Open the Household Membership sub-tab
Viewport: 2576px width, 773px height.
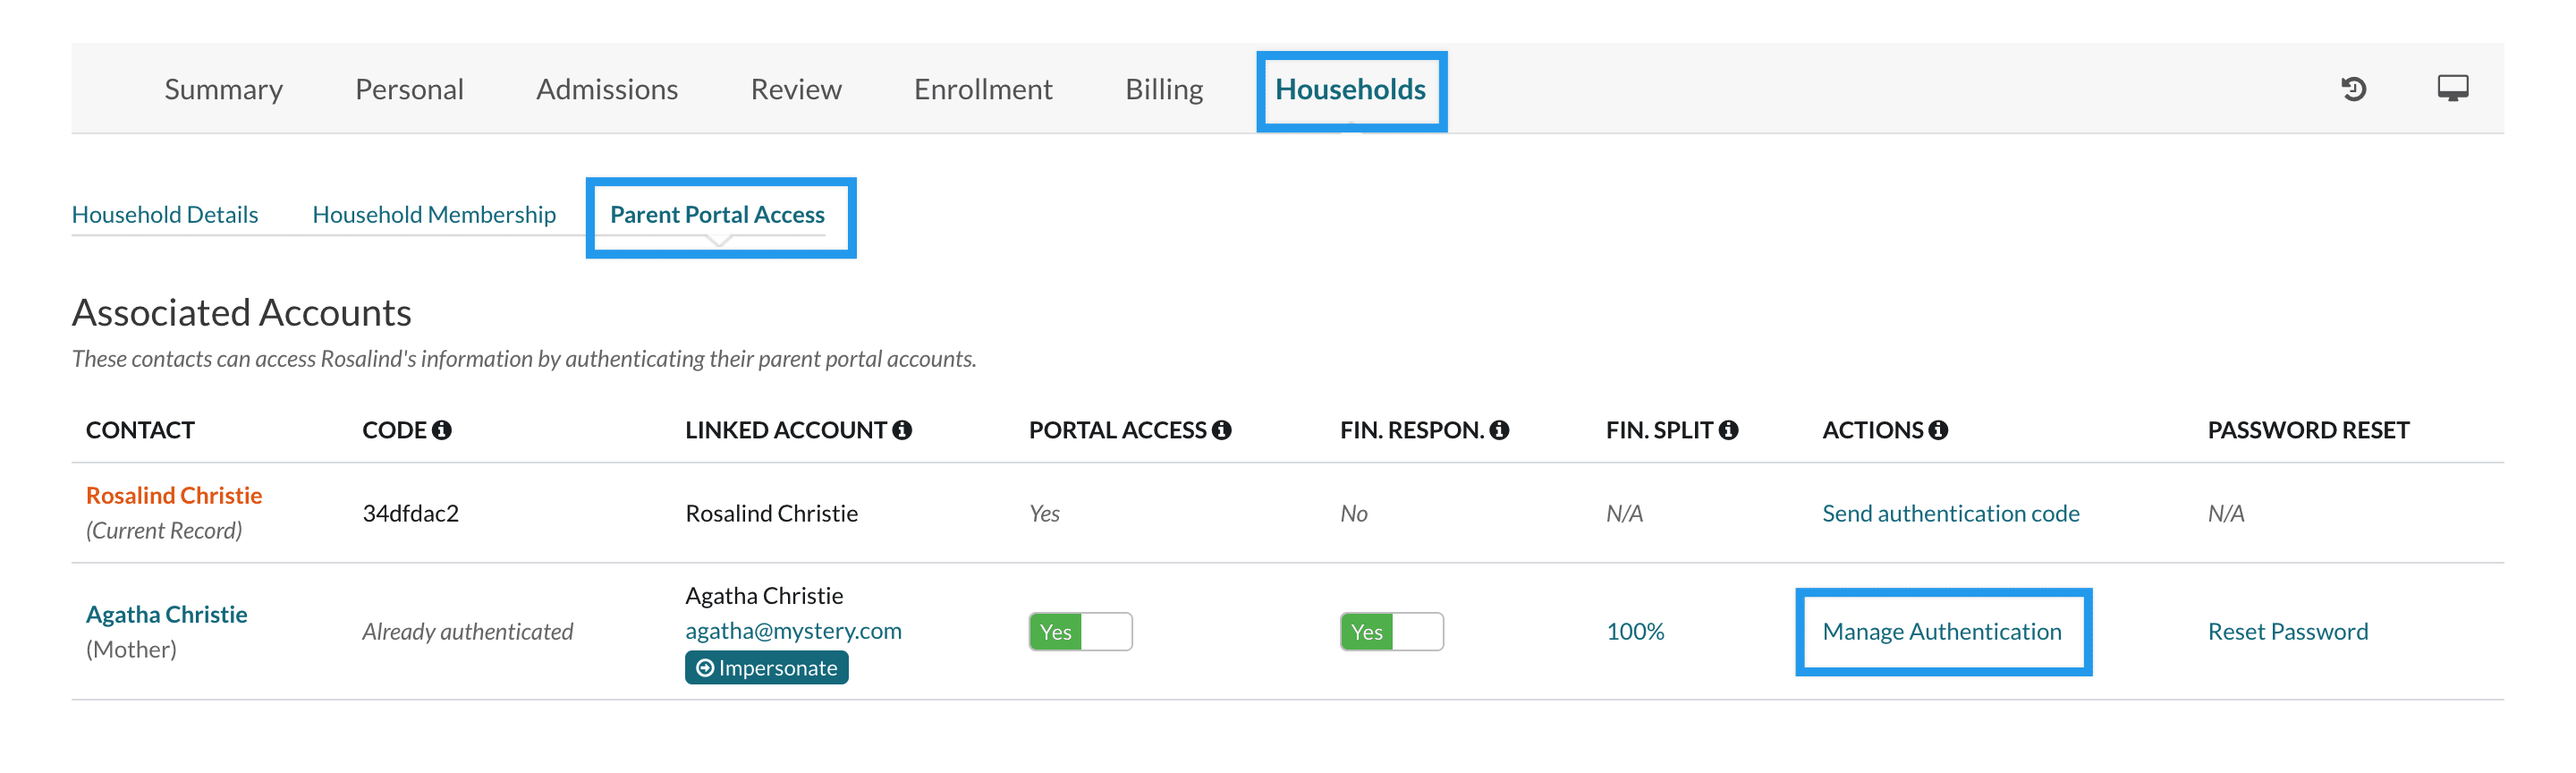pyautogui.click(x=434, y=215)
